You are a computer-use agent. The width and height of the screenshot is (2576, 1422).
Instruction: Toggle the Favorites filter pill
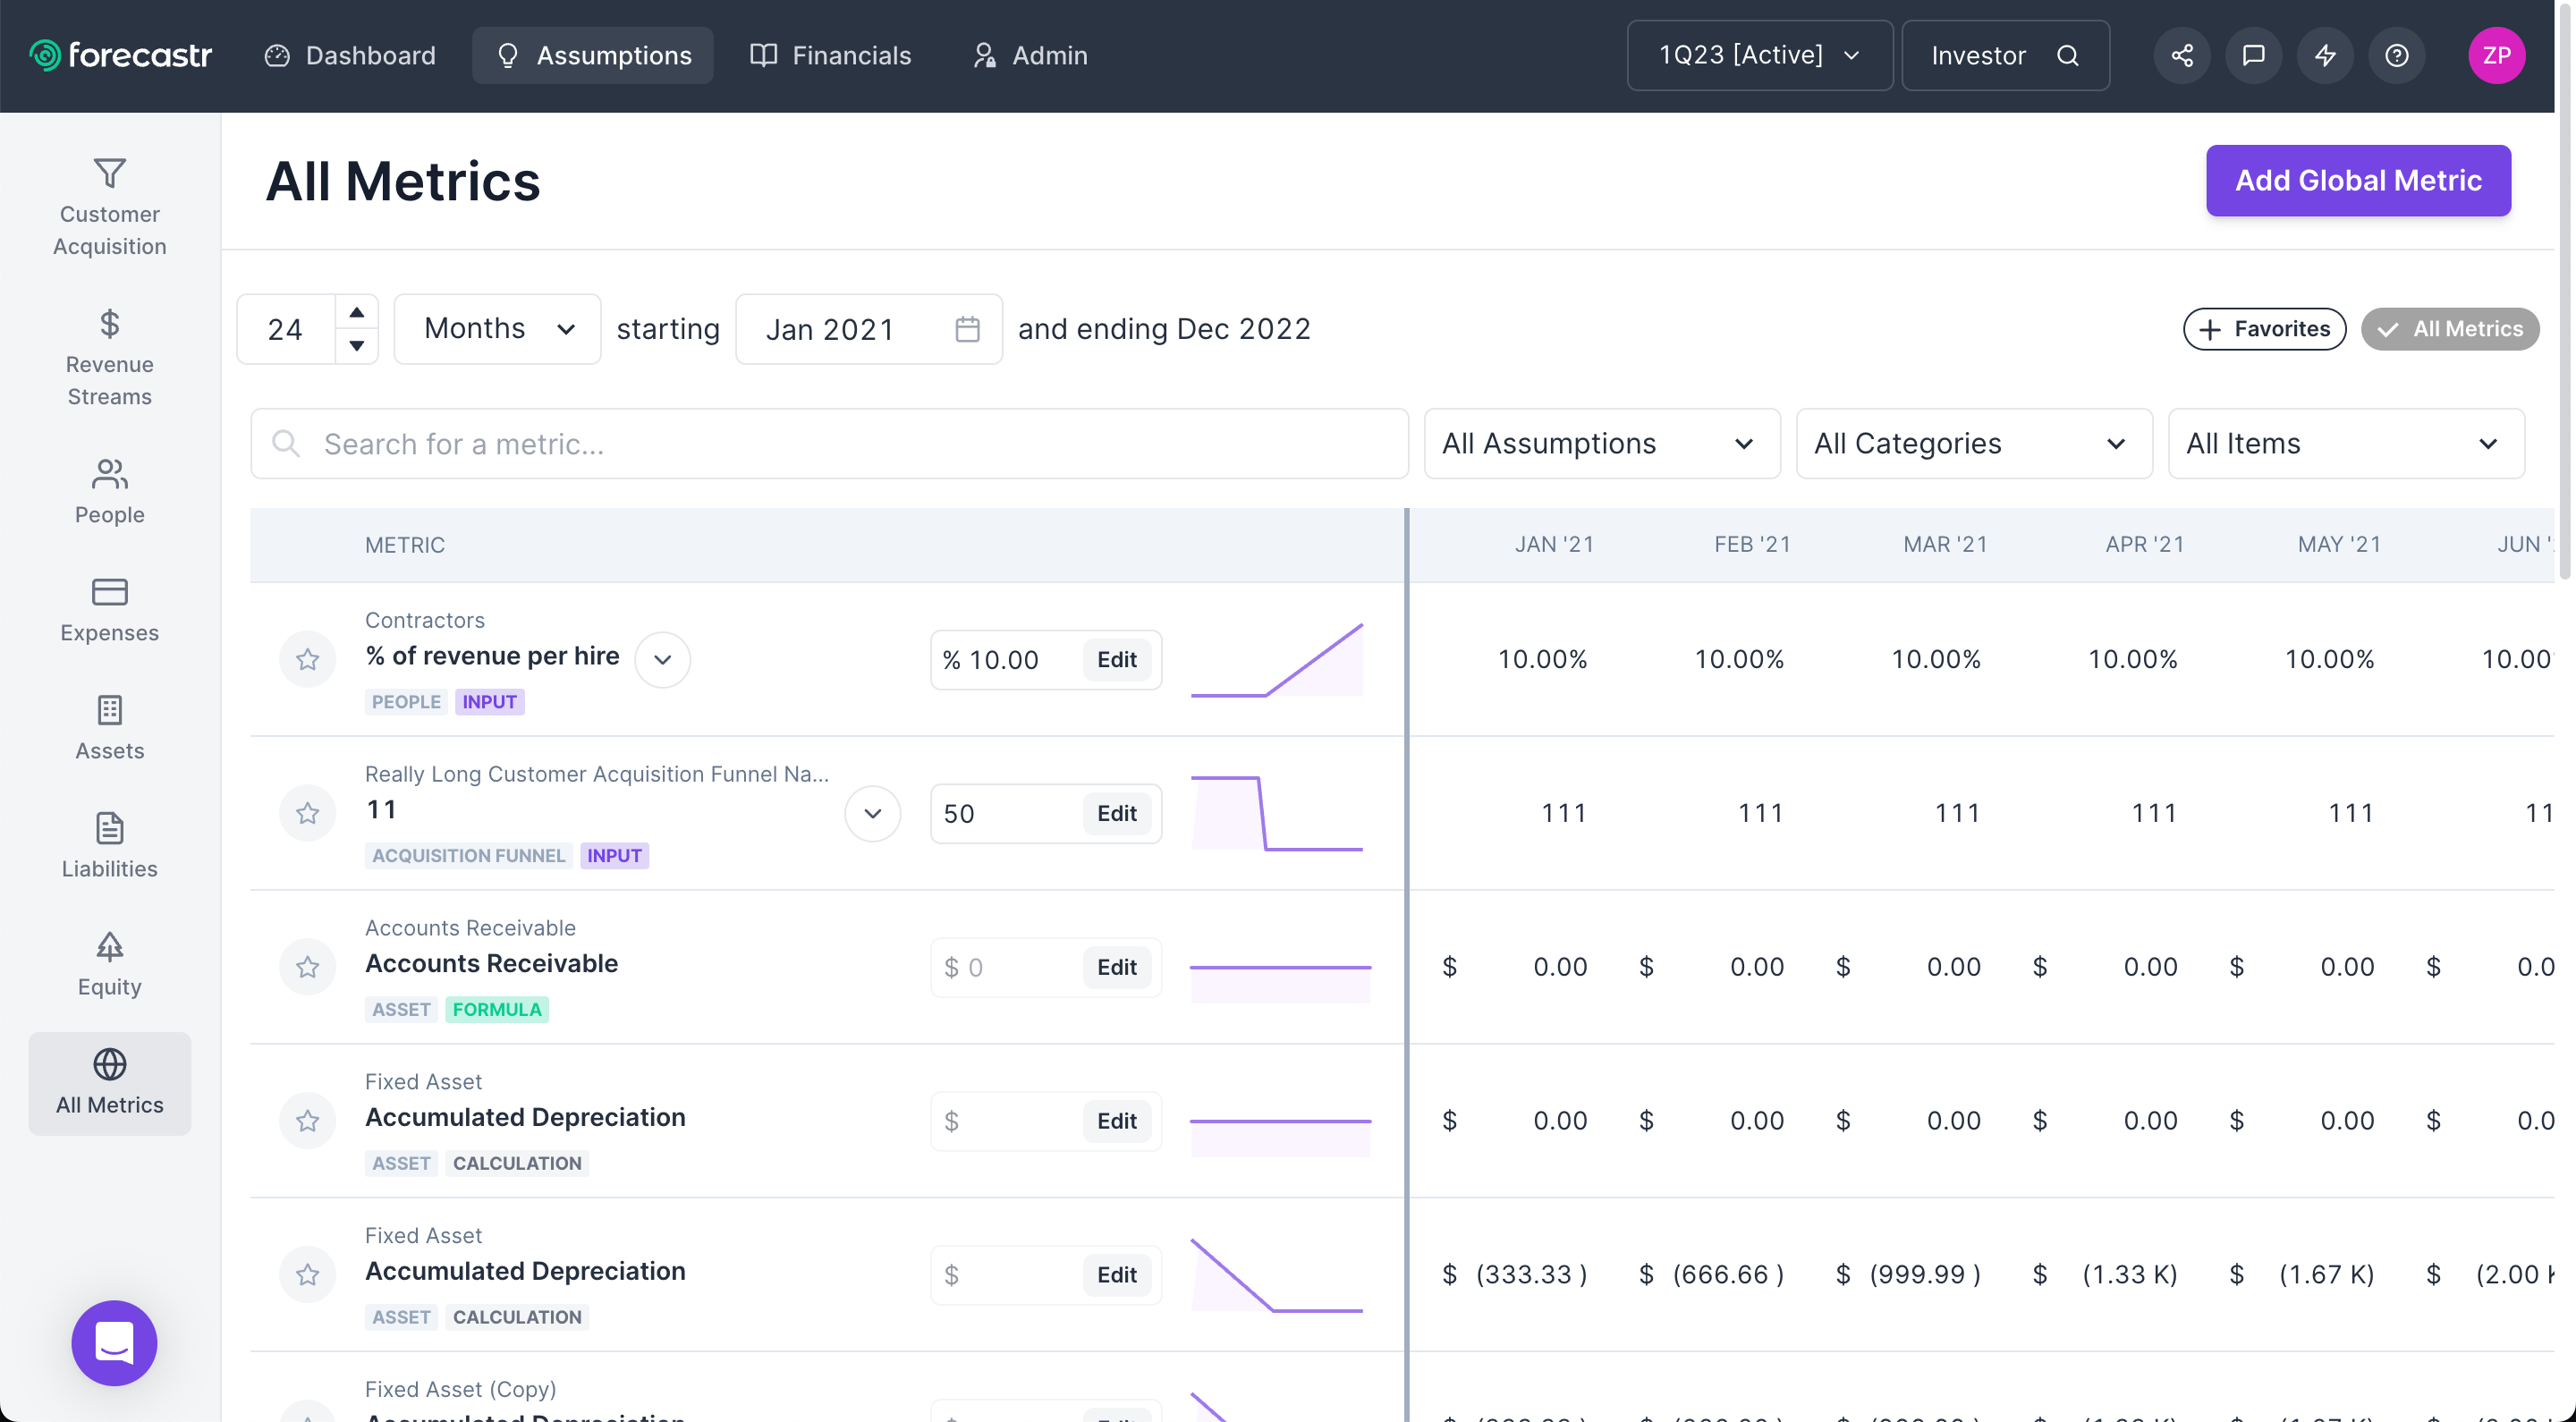[2264, 329]
